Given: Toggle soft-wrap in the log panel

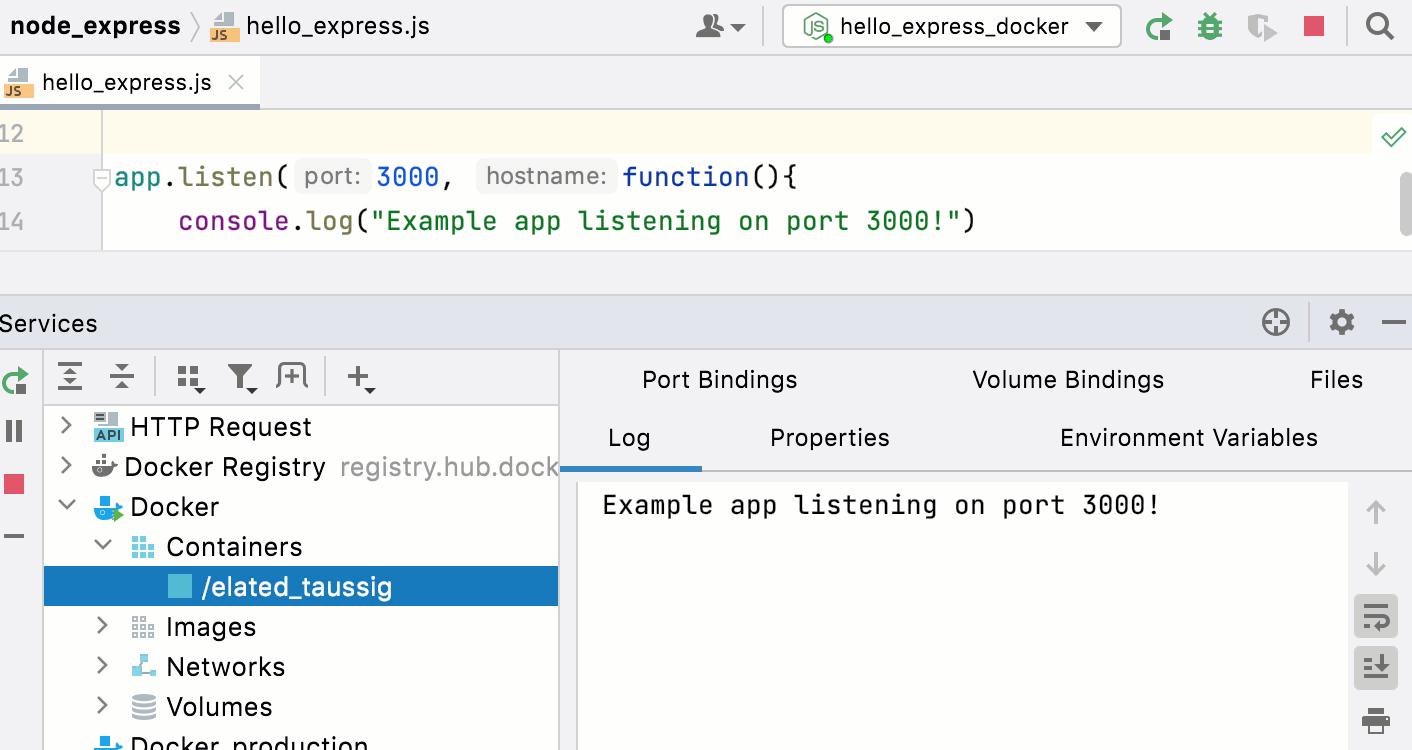Looking at the screenshot, I should pyautogui.click(x=1376, y=616).
